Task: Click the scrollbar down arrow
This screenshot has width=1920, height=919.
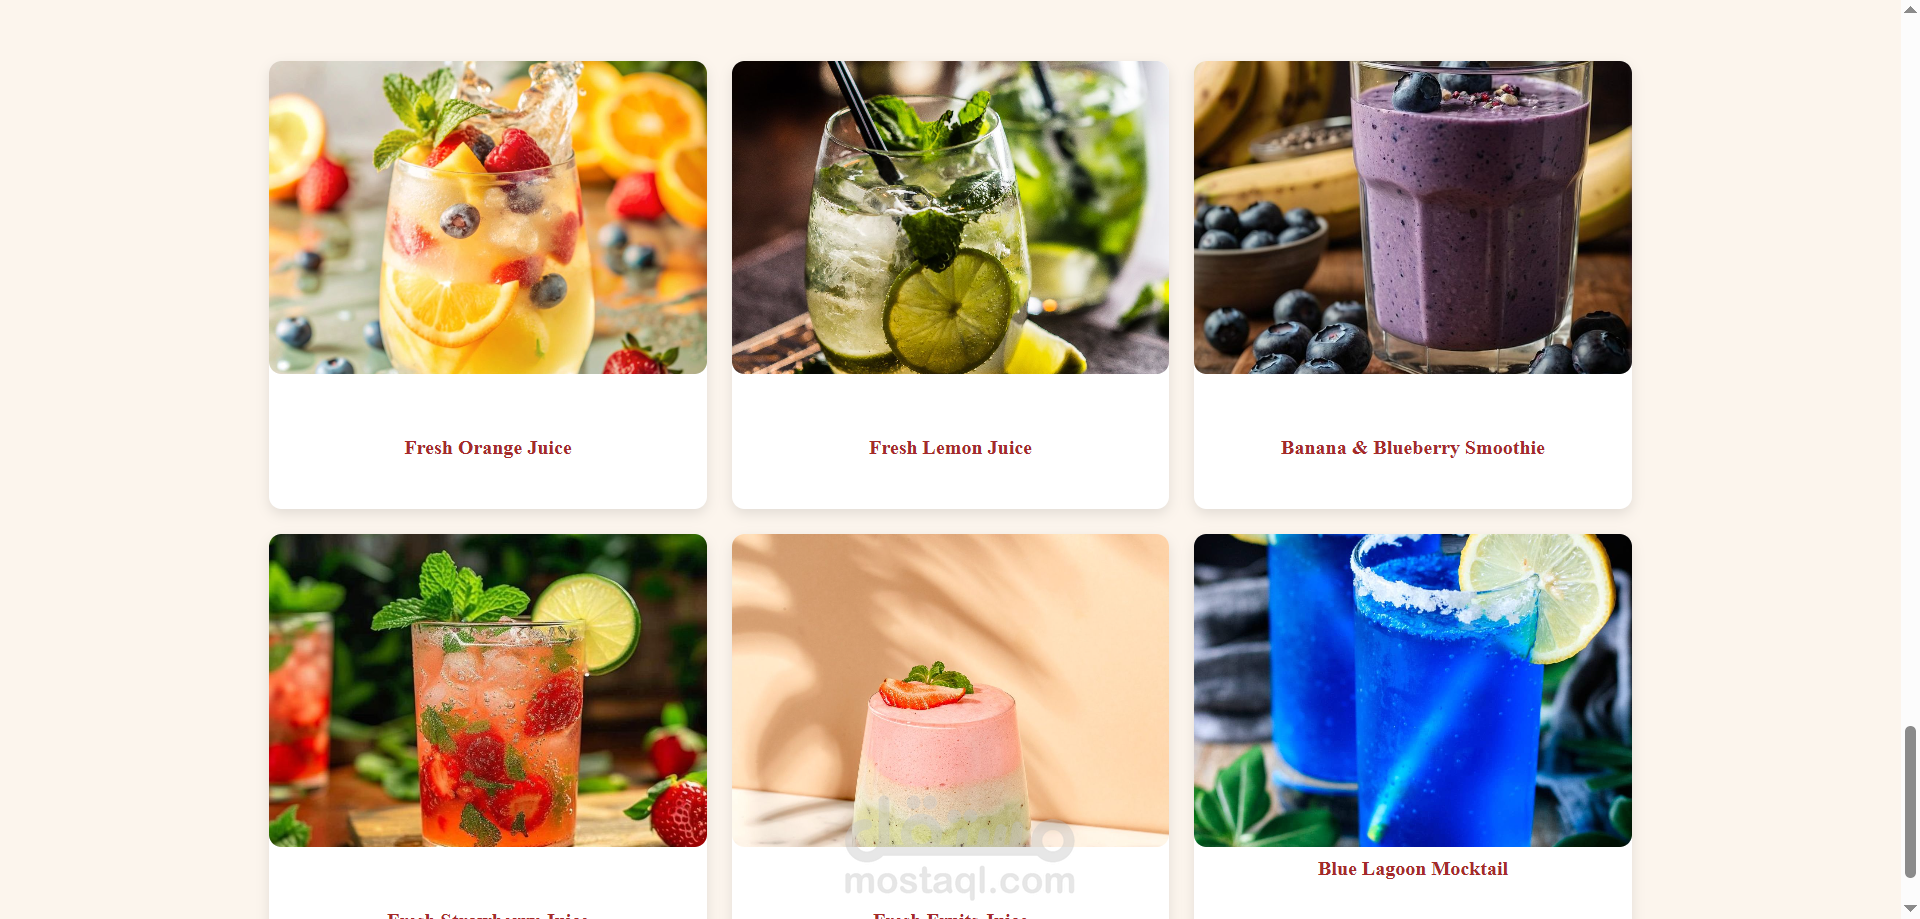Action: pyautogui.click(x=1910, y=909)
